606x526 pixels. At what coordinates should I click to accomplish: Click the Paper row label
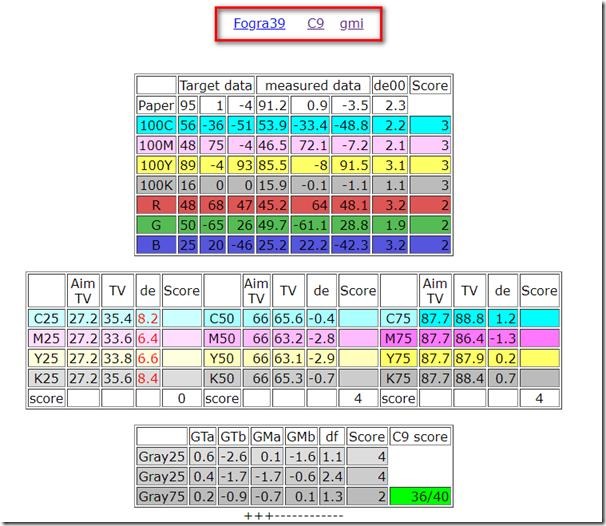click(156, 105)
